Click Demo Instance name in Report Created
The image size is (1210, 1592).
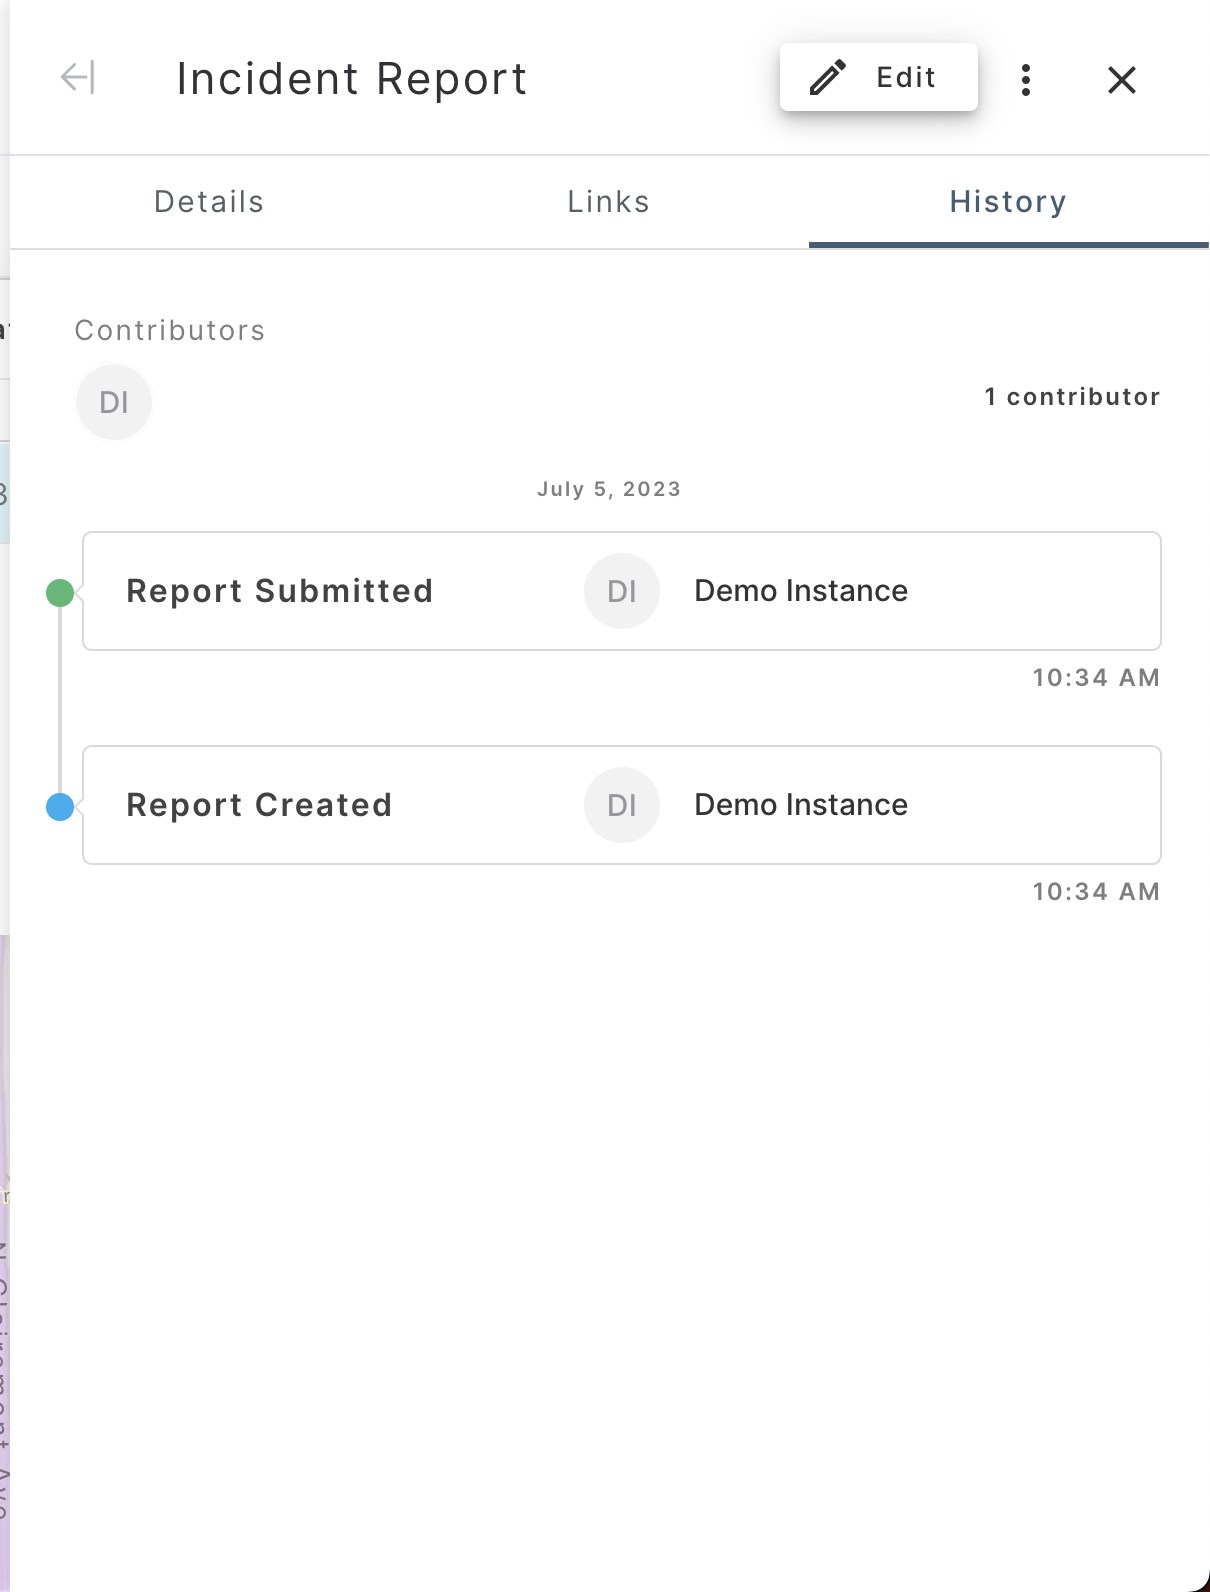(x=801, y=805)
